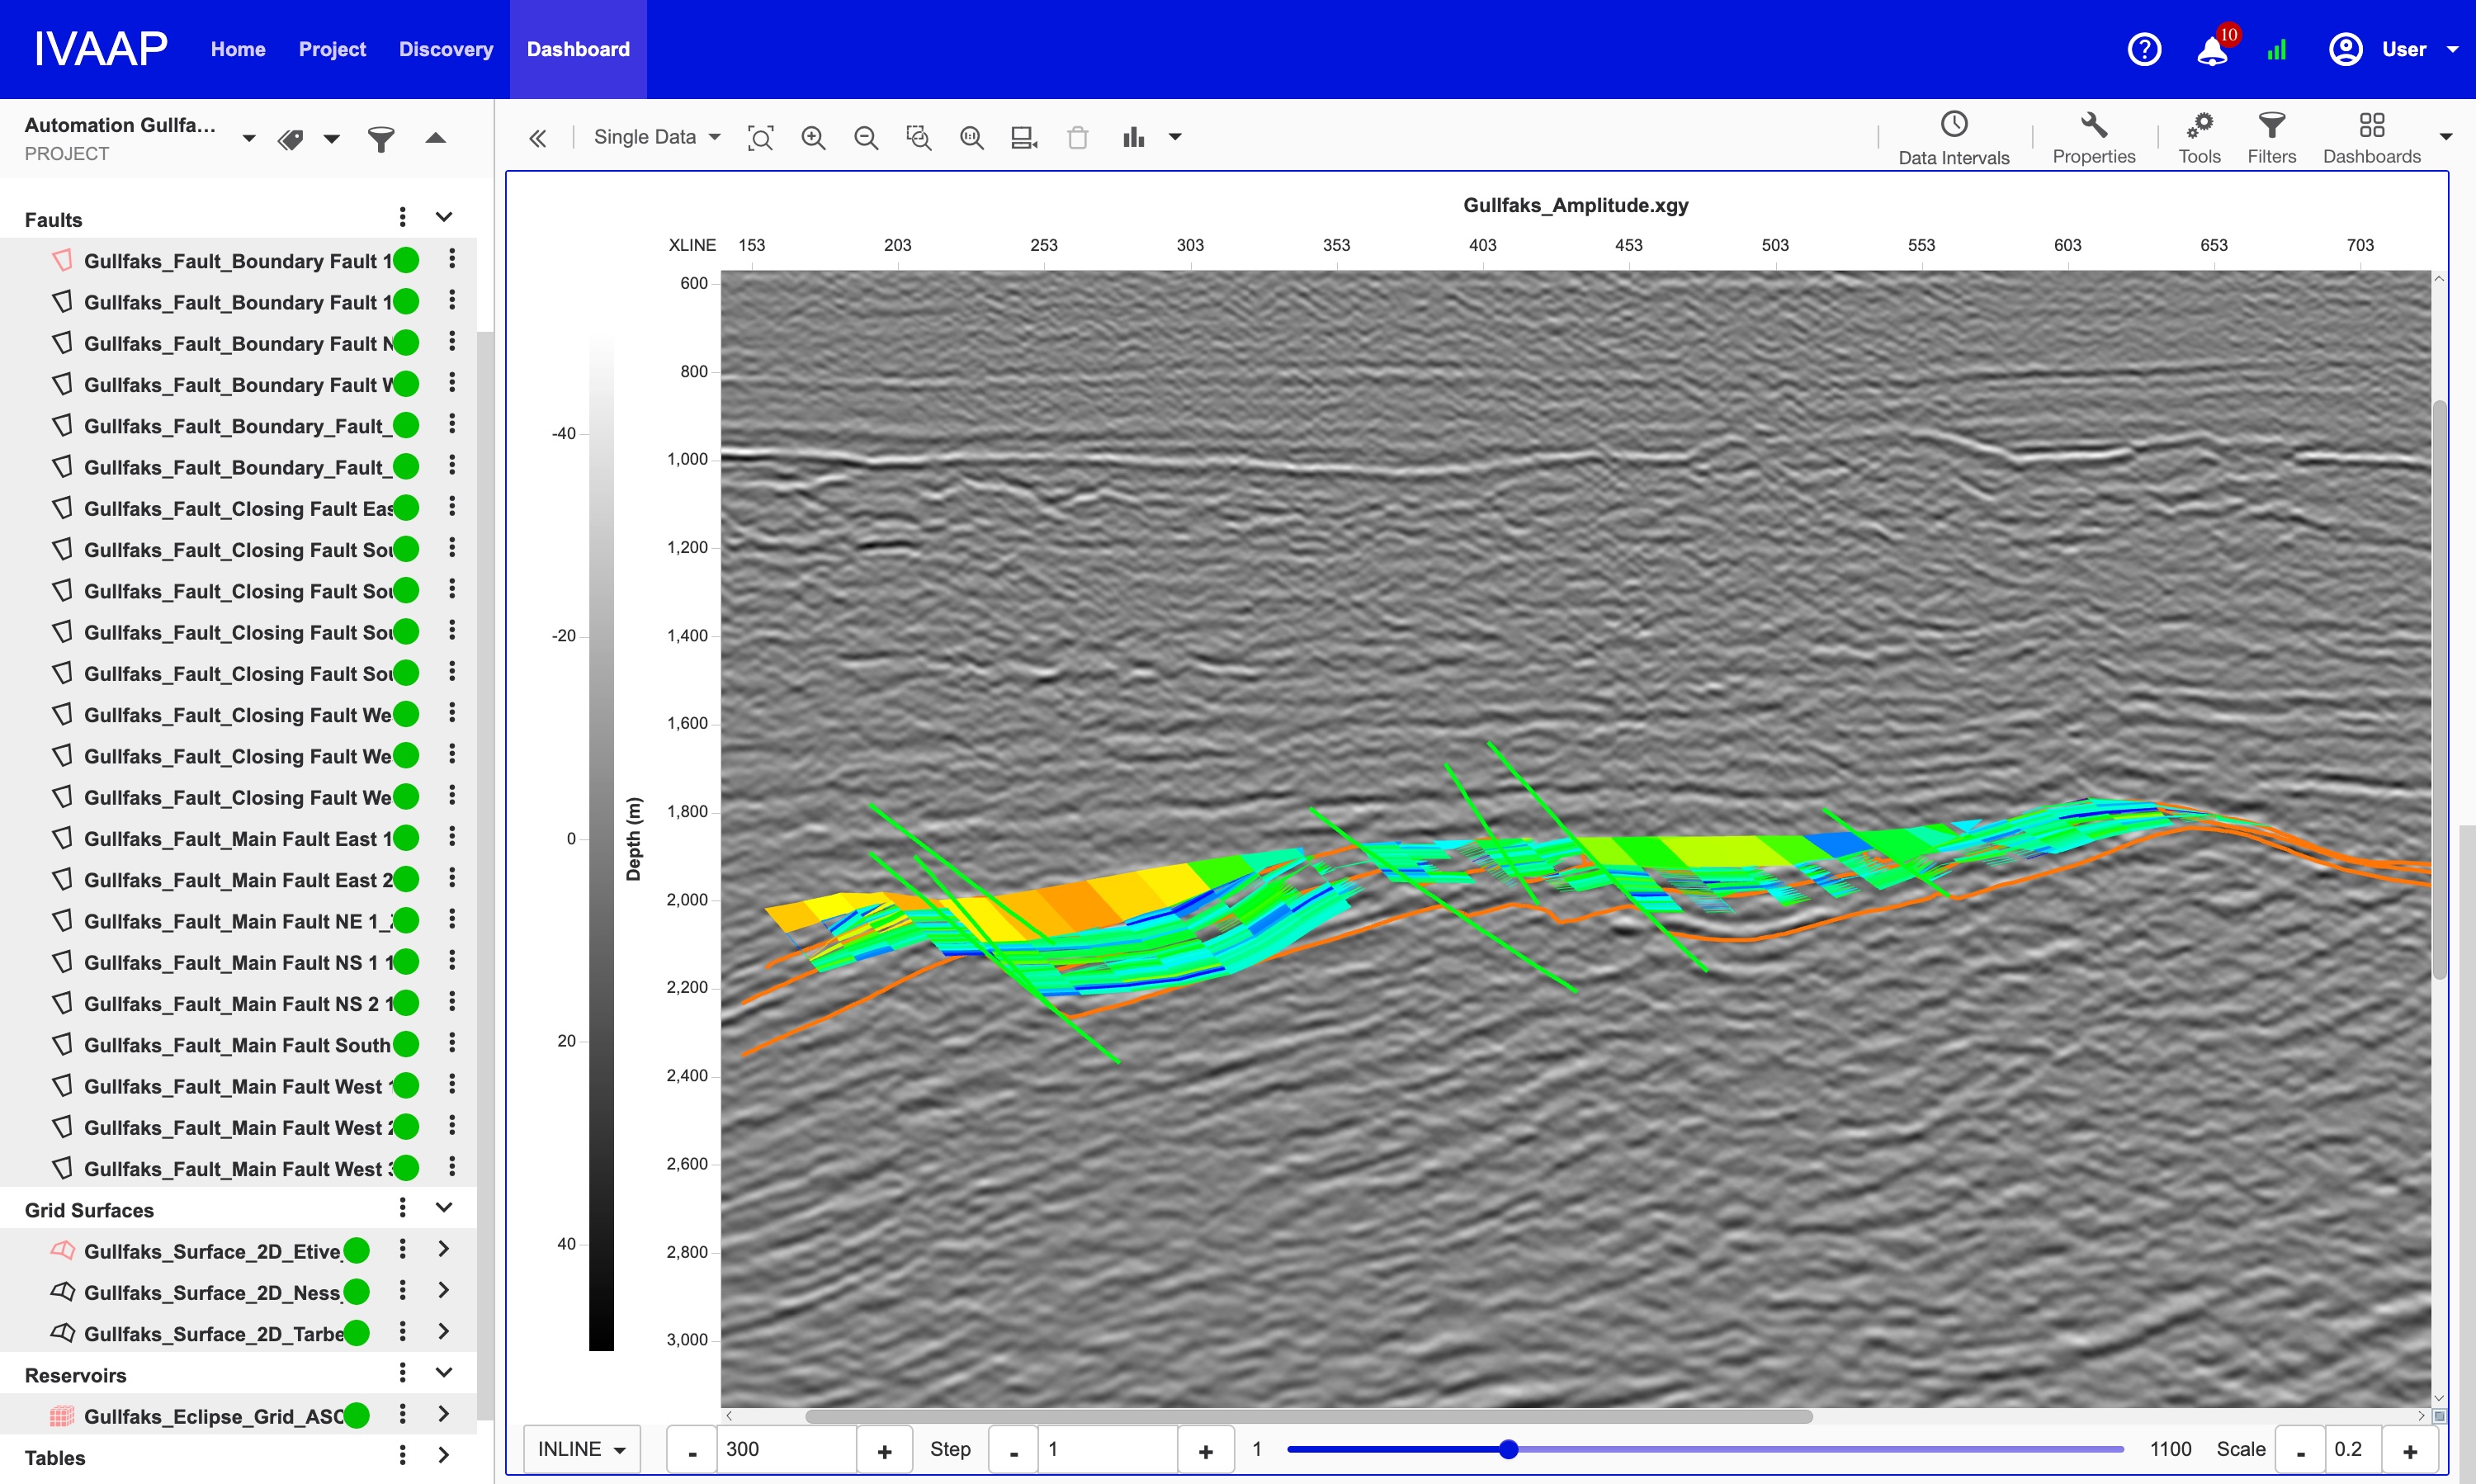Click the IVAAP logo

point(101,49)
